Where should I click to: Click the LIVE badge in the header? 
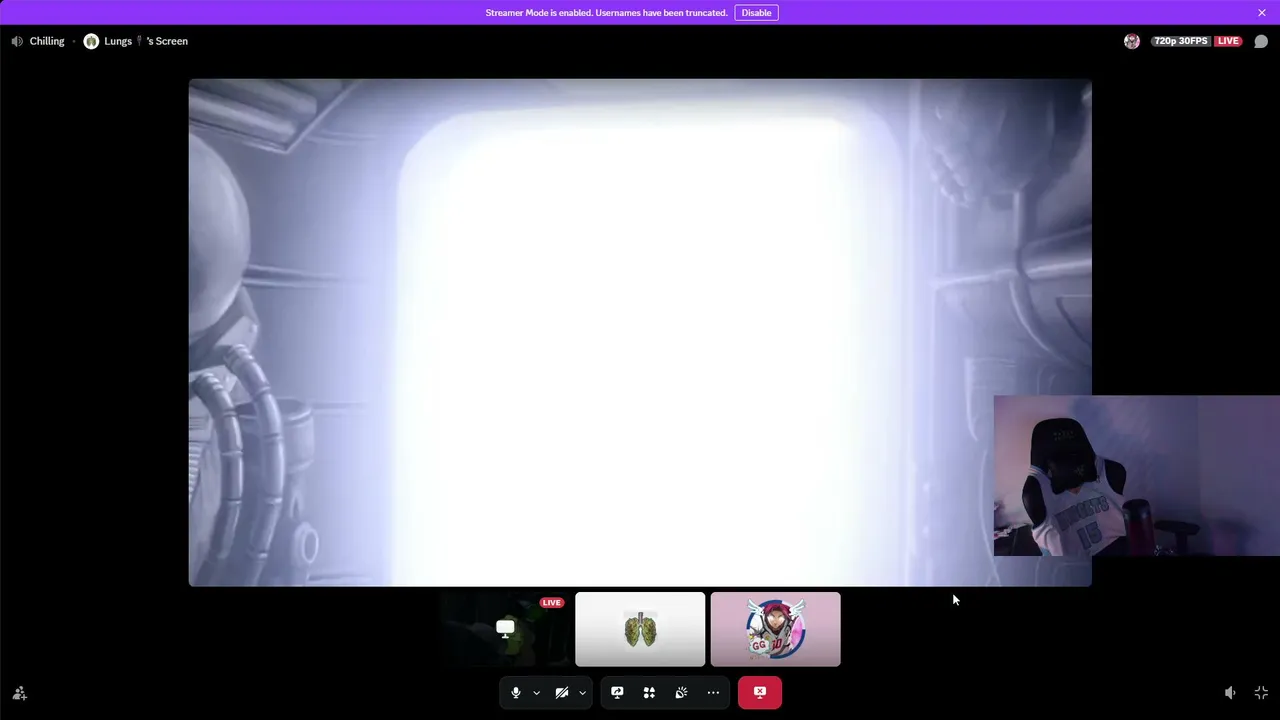pos(1228,41)
